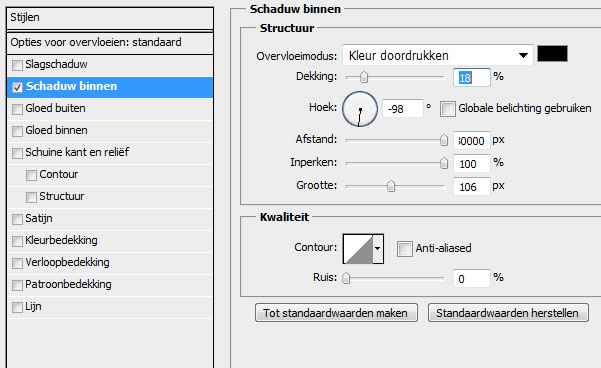The image size is (601, 368).
Task: Click the Ruis slider handle
Action: 346,278
